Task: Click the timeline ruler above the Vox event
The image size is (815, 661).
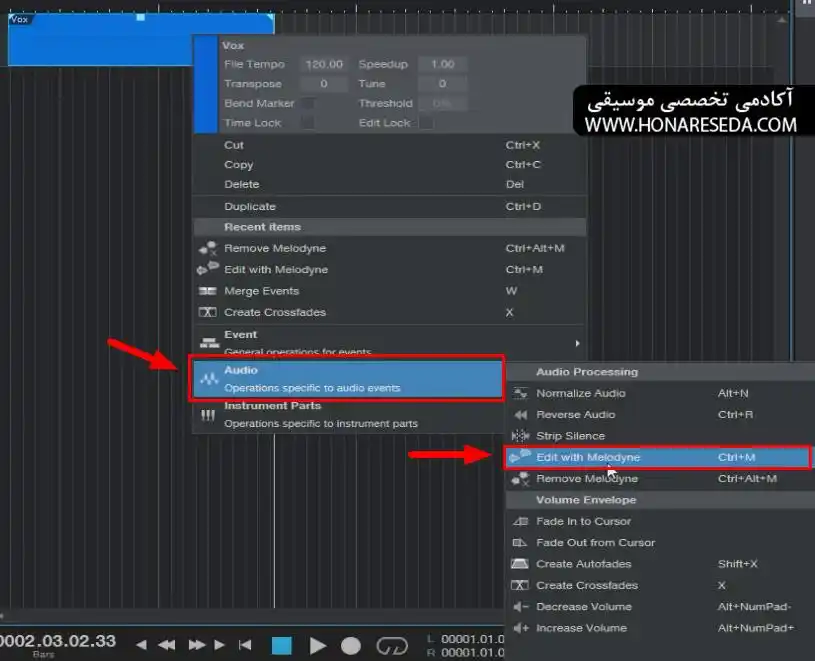Action: 140,6
